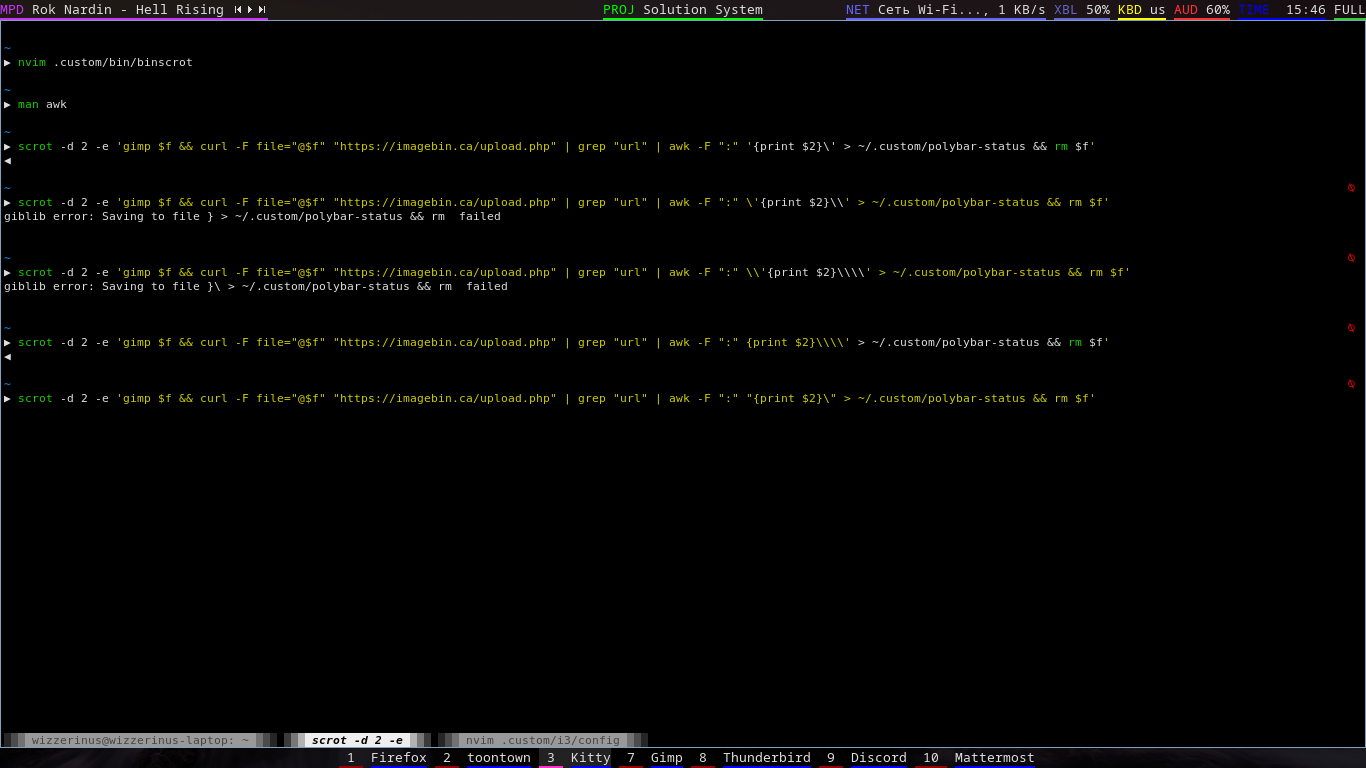Screen dimensions: 1366x768
Task: Click the FULL battery indicator
Action: pyautogui.click(x=1349, y=9)
